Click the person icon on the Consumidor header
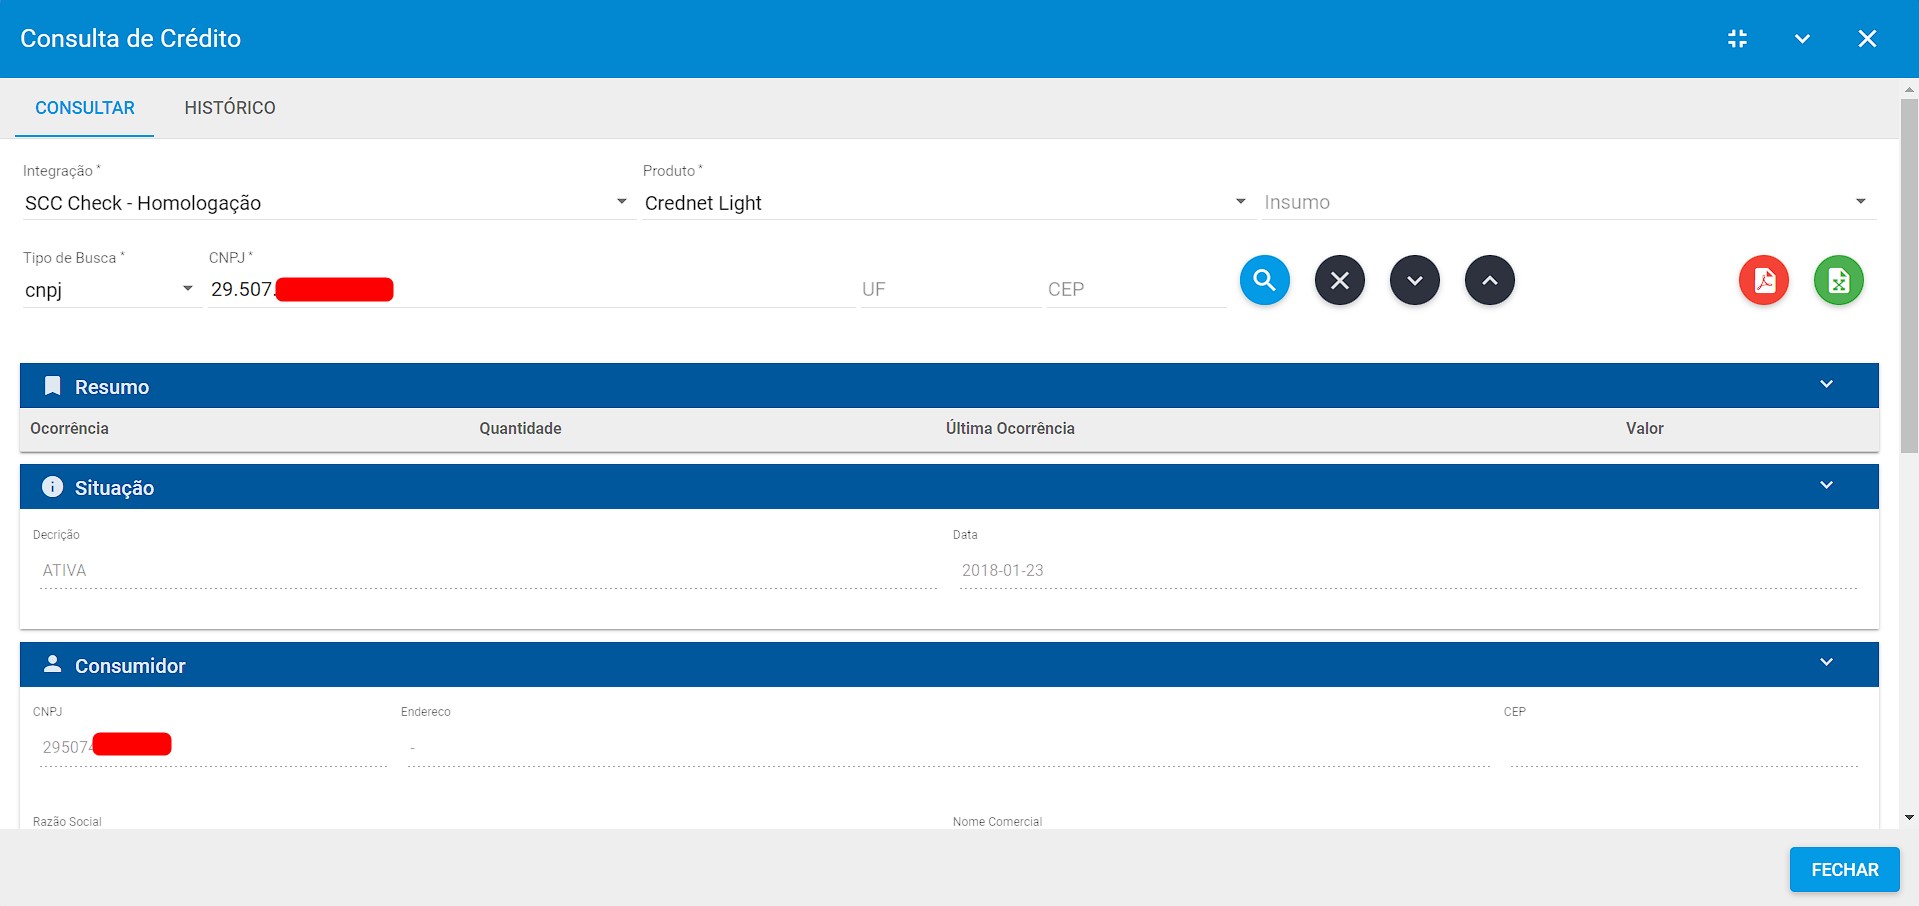Viewport: 1919px width, 906px height. pos(51,663)
